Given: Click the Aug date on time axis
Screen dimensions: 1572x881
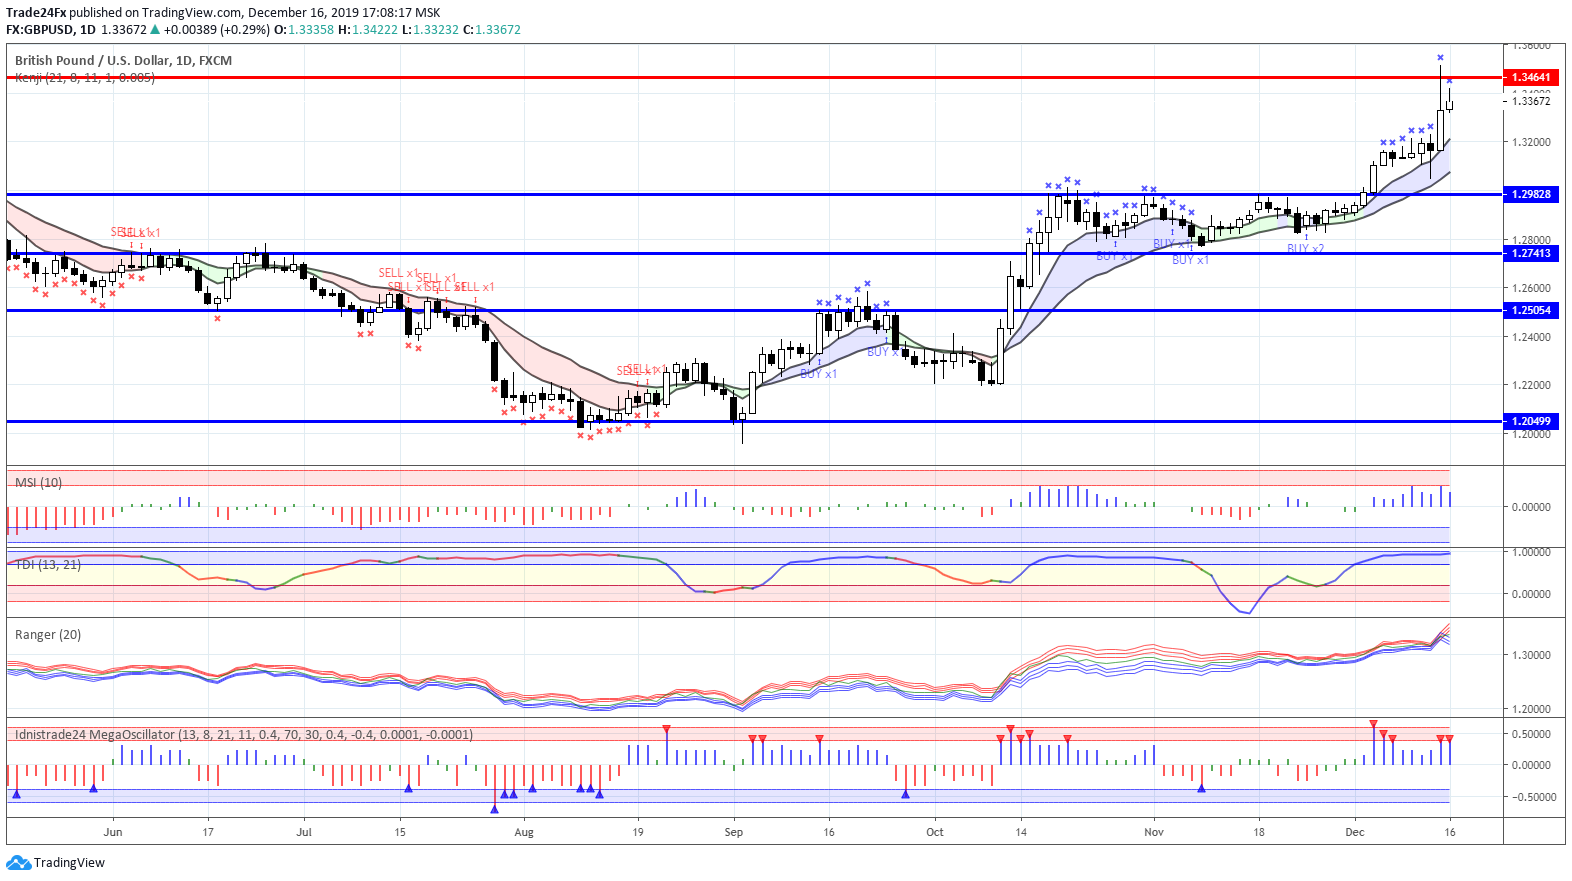Looking at the screenshot, I should 524,832.
